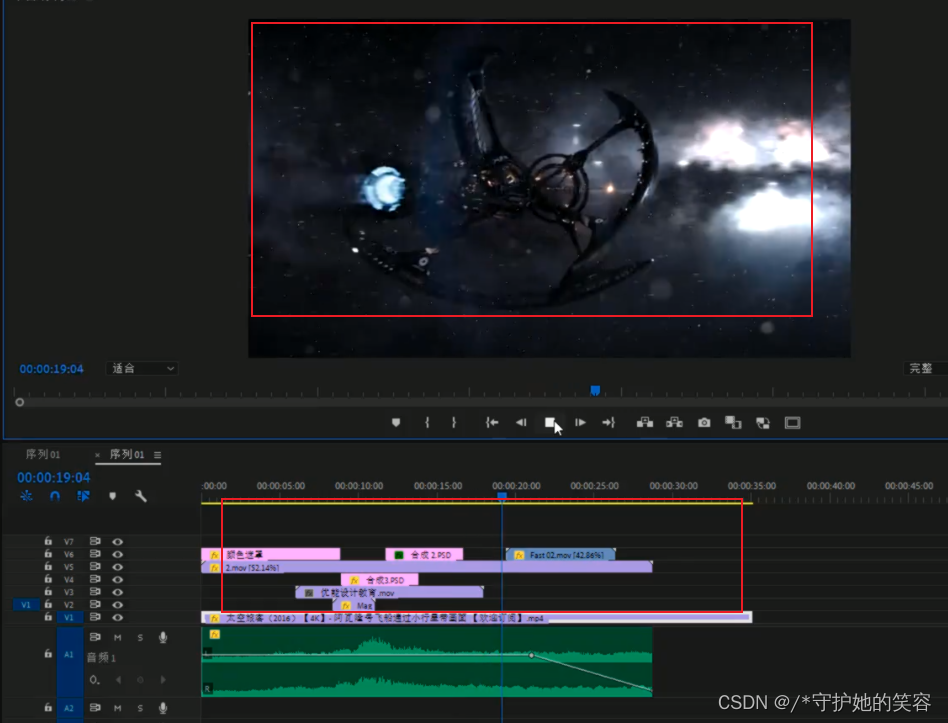Add a marker from the monitor transport bar
The image size is (948, 723).
pos(396,423)
